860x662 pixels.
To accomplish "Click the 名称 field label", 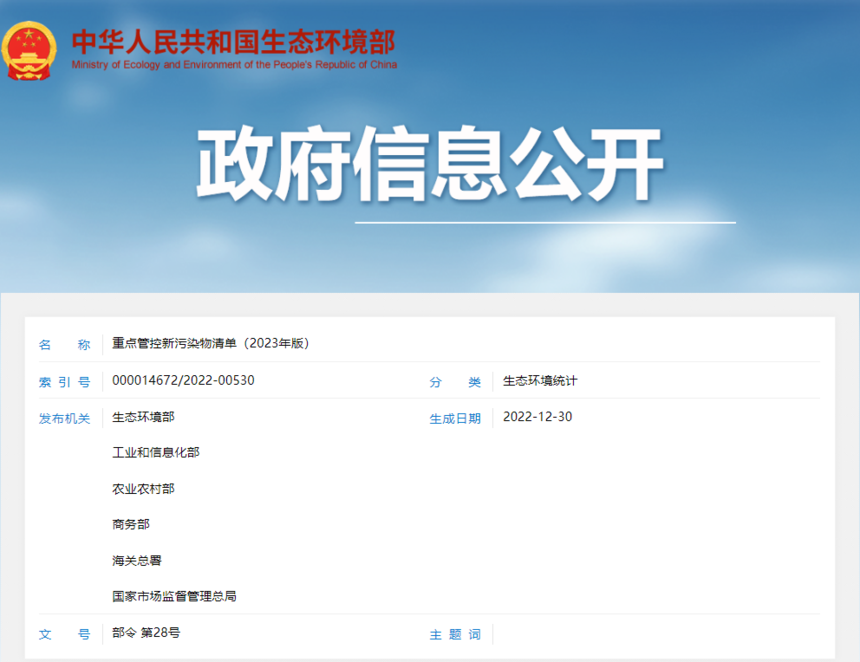I will pyautogui.click(x=64, y=345).
